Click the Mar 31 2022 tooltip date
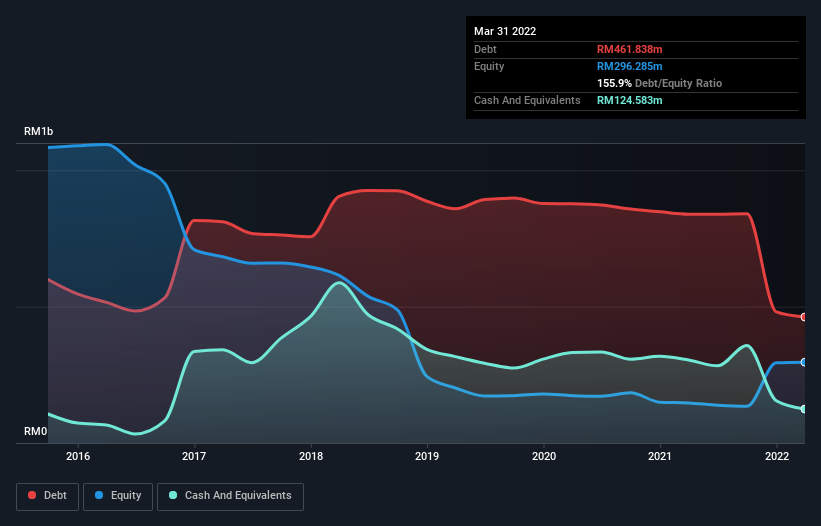821x526 pixels. (x=505, y=31)
